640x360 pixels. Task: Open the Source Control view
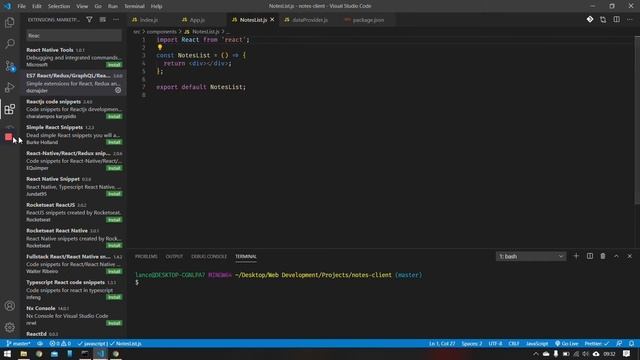(x=10, y=66)
